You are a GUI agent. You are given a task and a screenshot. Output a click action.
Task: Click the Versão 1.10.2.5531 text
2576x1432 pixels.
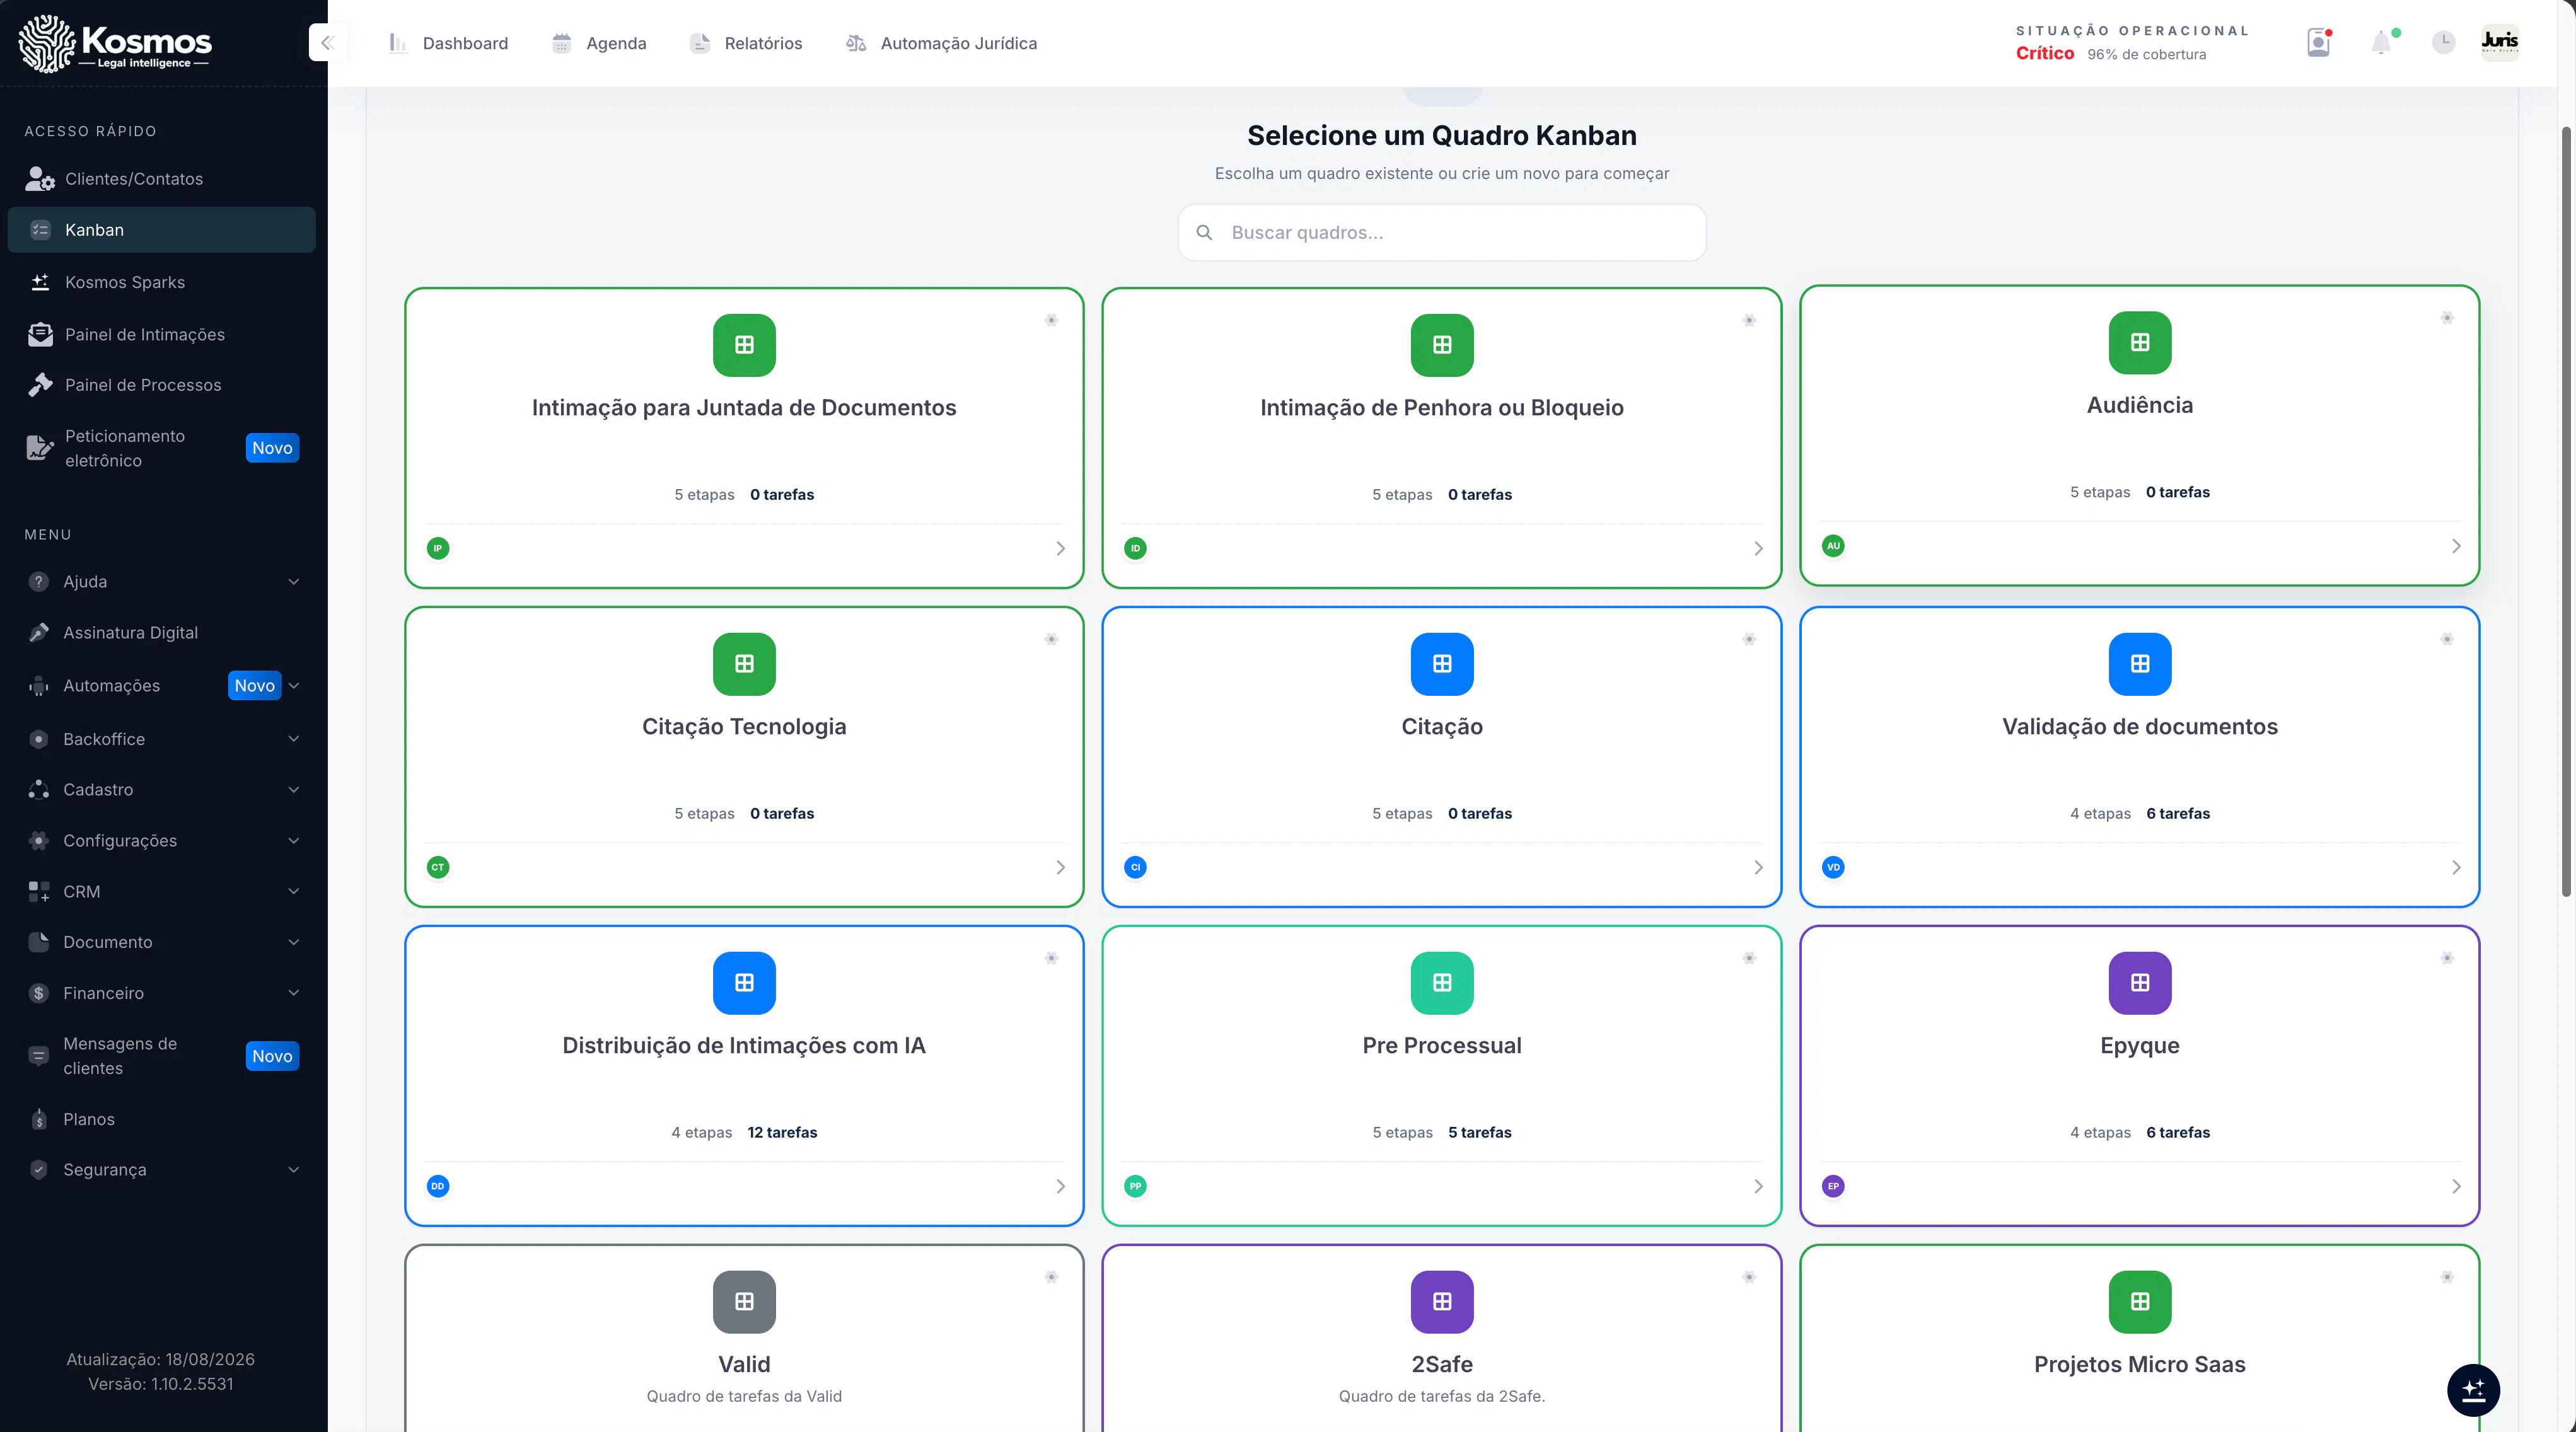tap(161, 1384)
